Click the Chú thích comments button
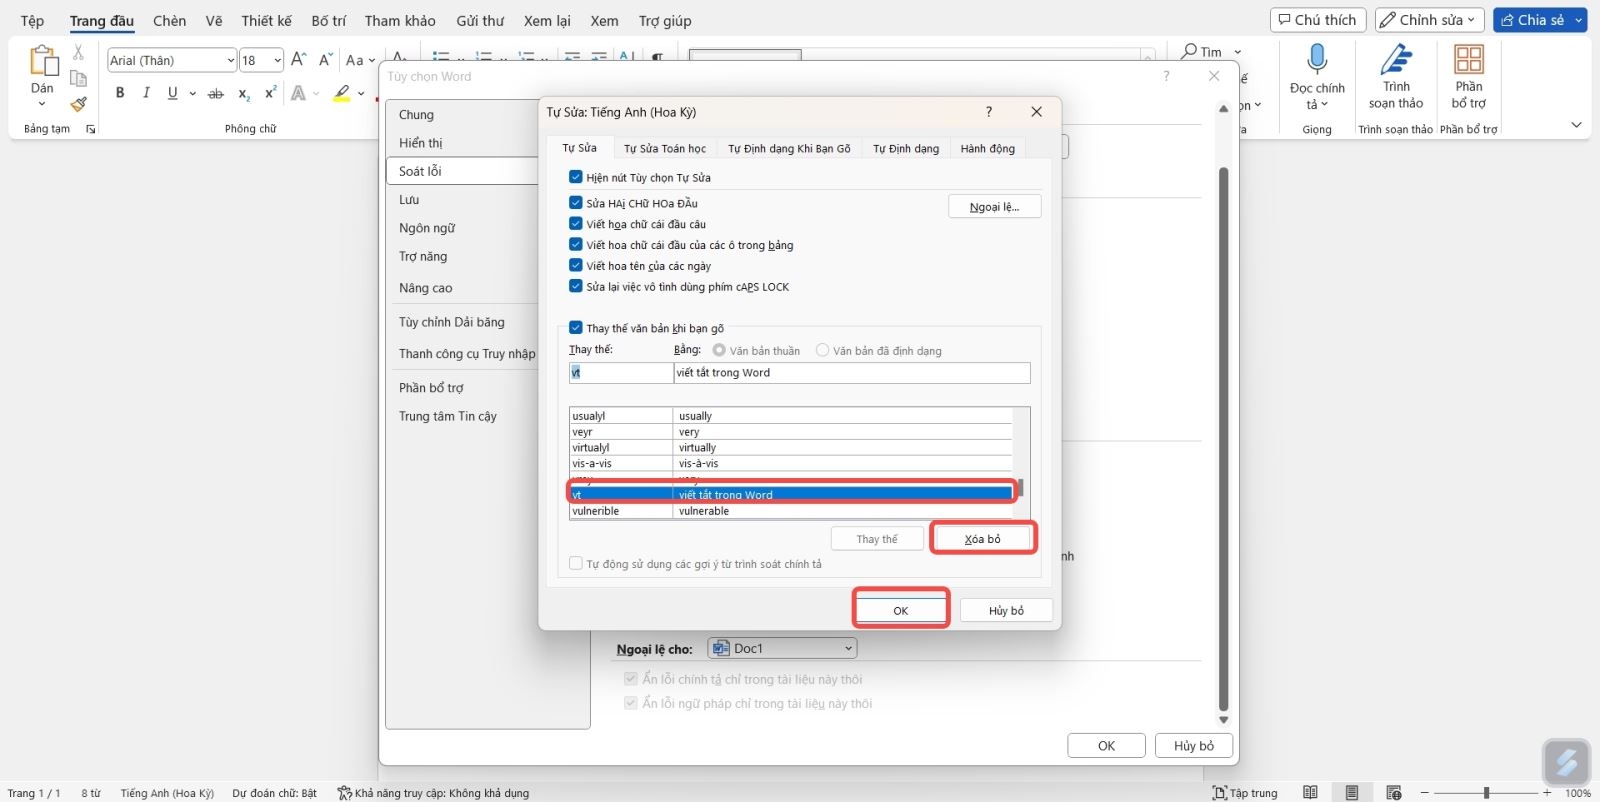1600x802 pixels. coord(1318,20)
